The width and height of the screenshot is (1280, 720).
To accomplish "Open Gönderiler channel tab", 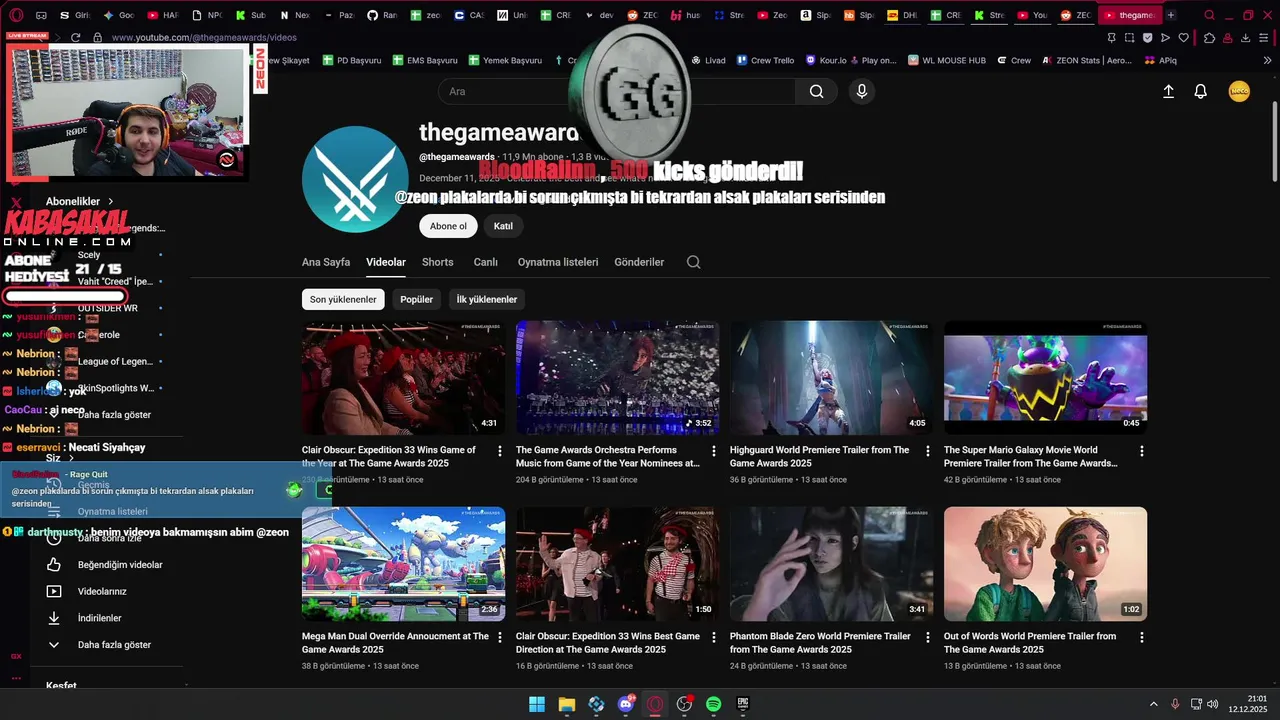I will tap(639, 262).
